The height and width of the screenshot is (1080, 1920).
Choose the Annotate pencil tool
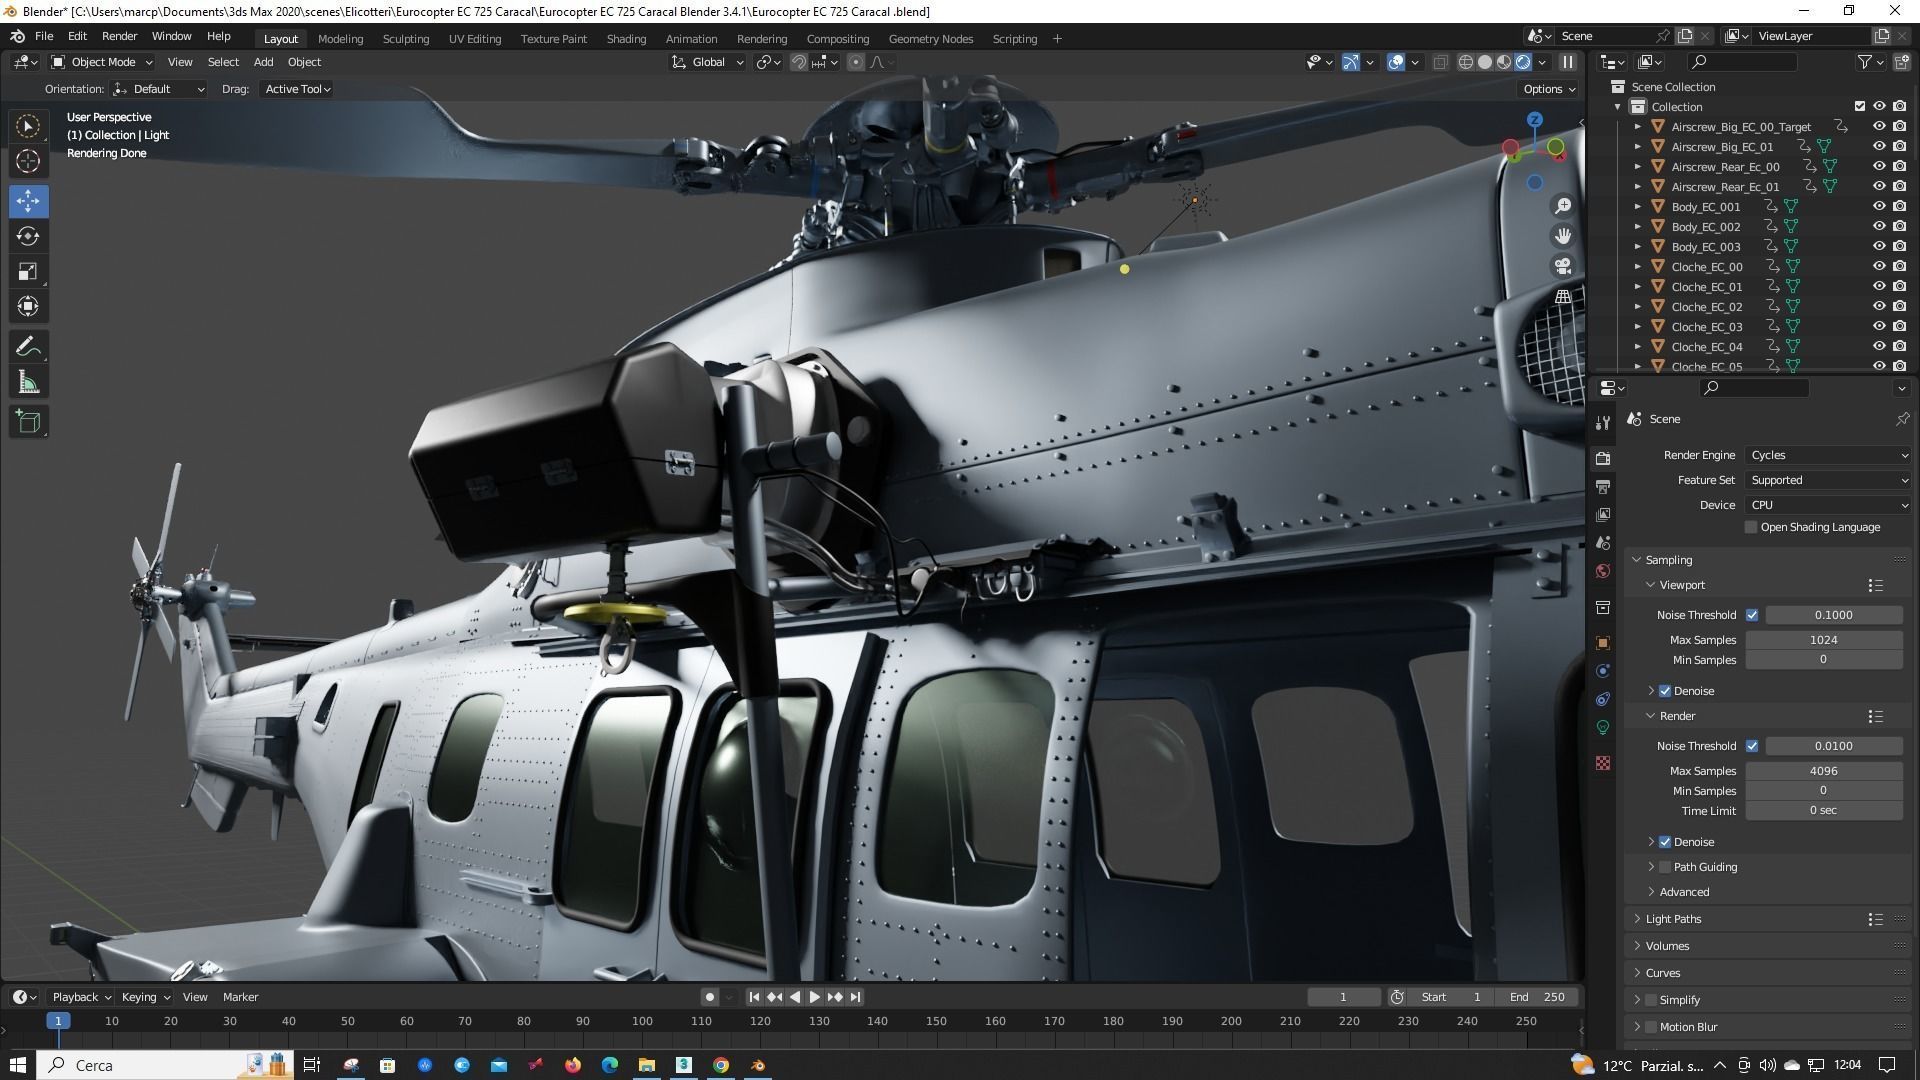(28, 347)
